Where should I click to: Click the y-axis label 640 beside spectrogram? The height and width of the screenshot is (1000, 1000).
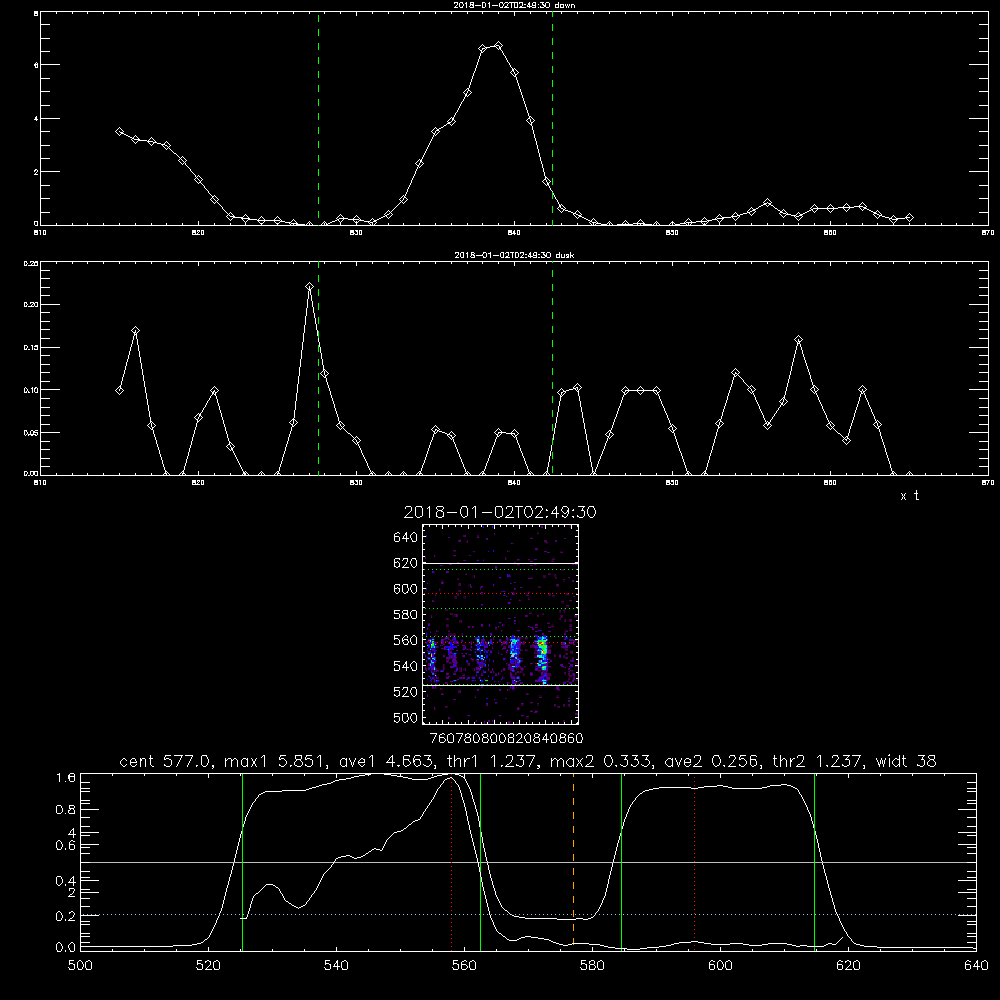click(406, 537)
